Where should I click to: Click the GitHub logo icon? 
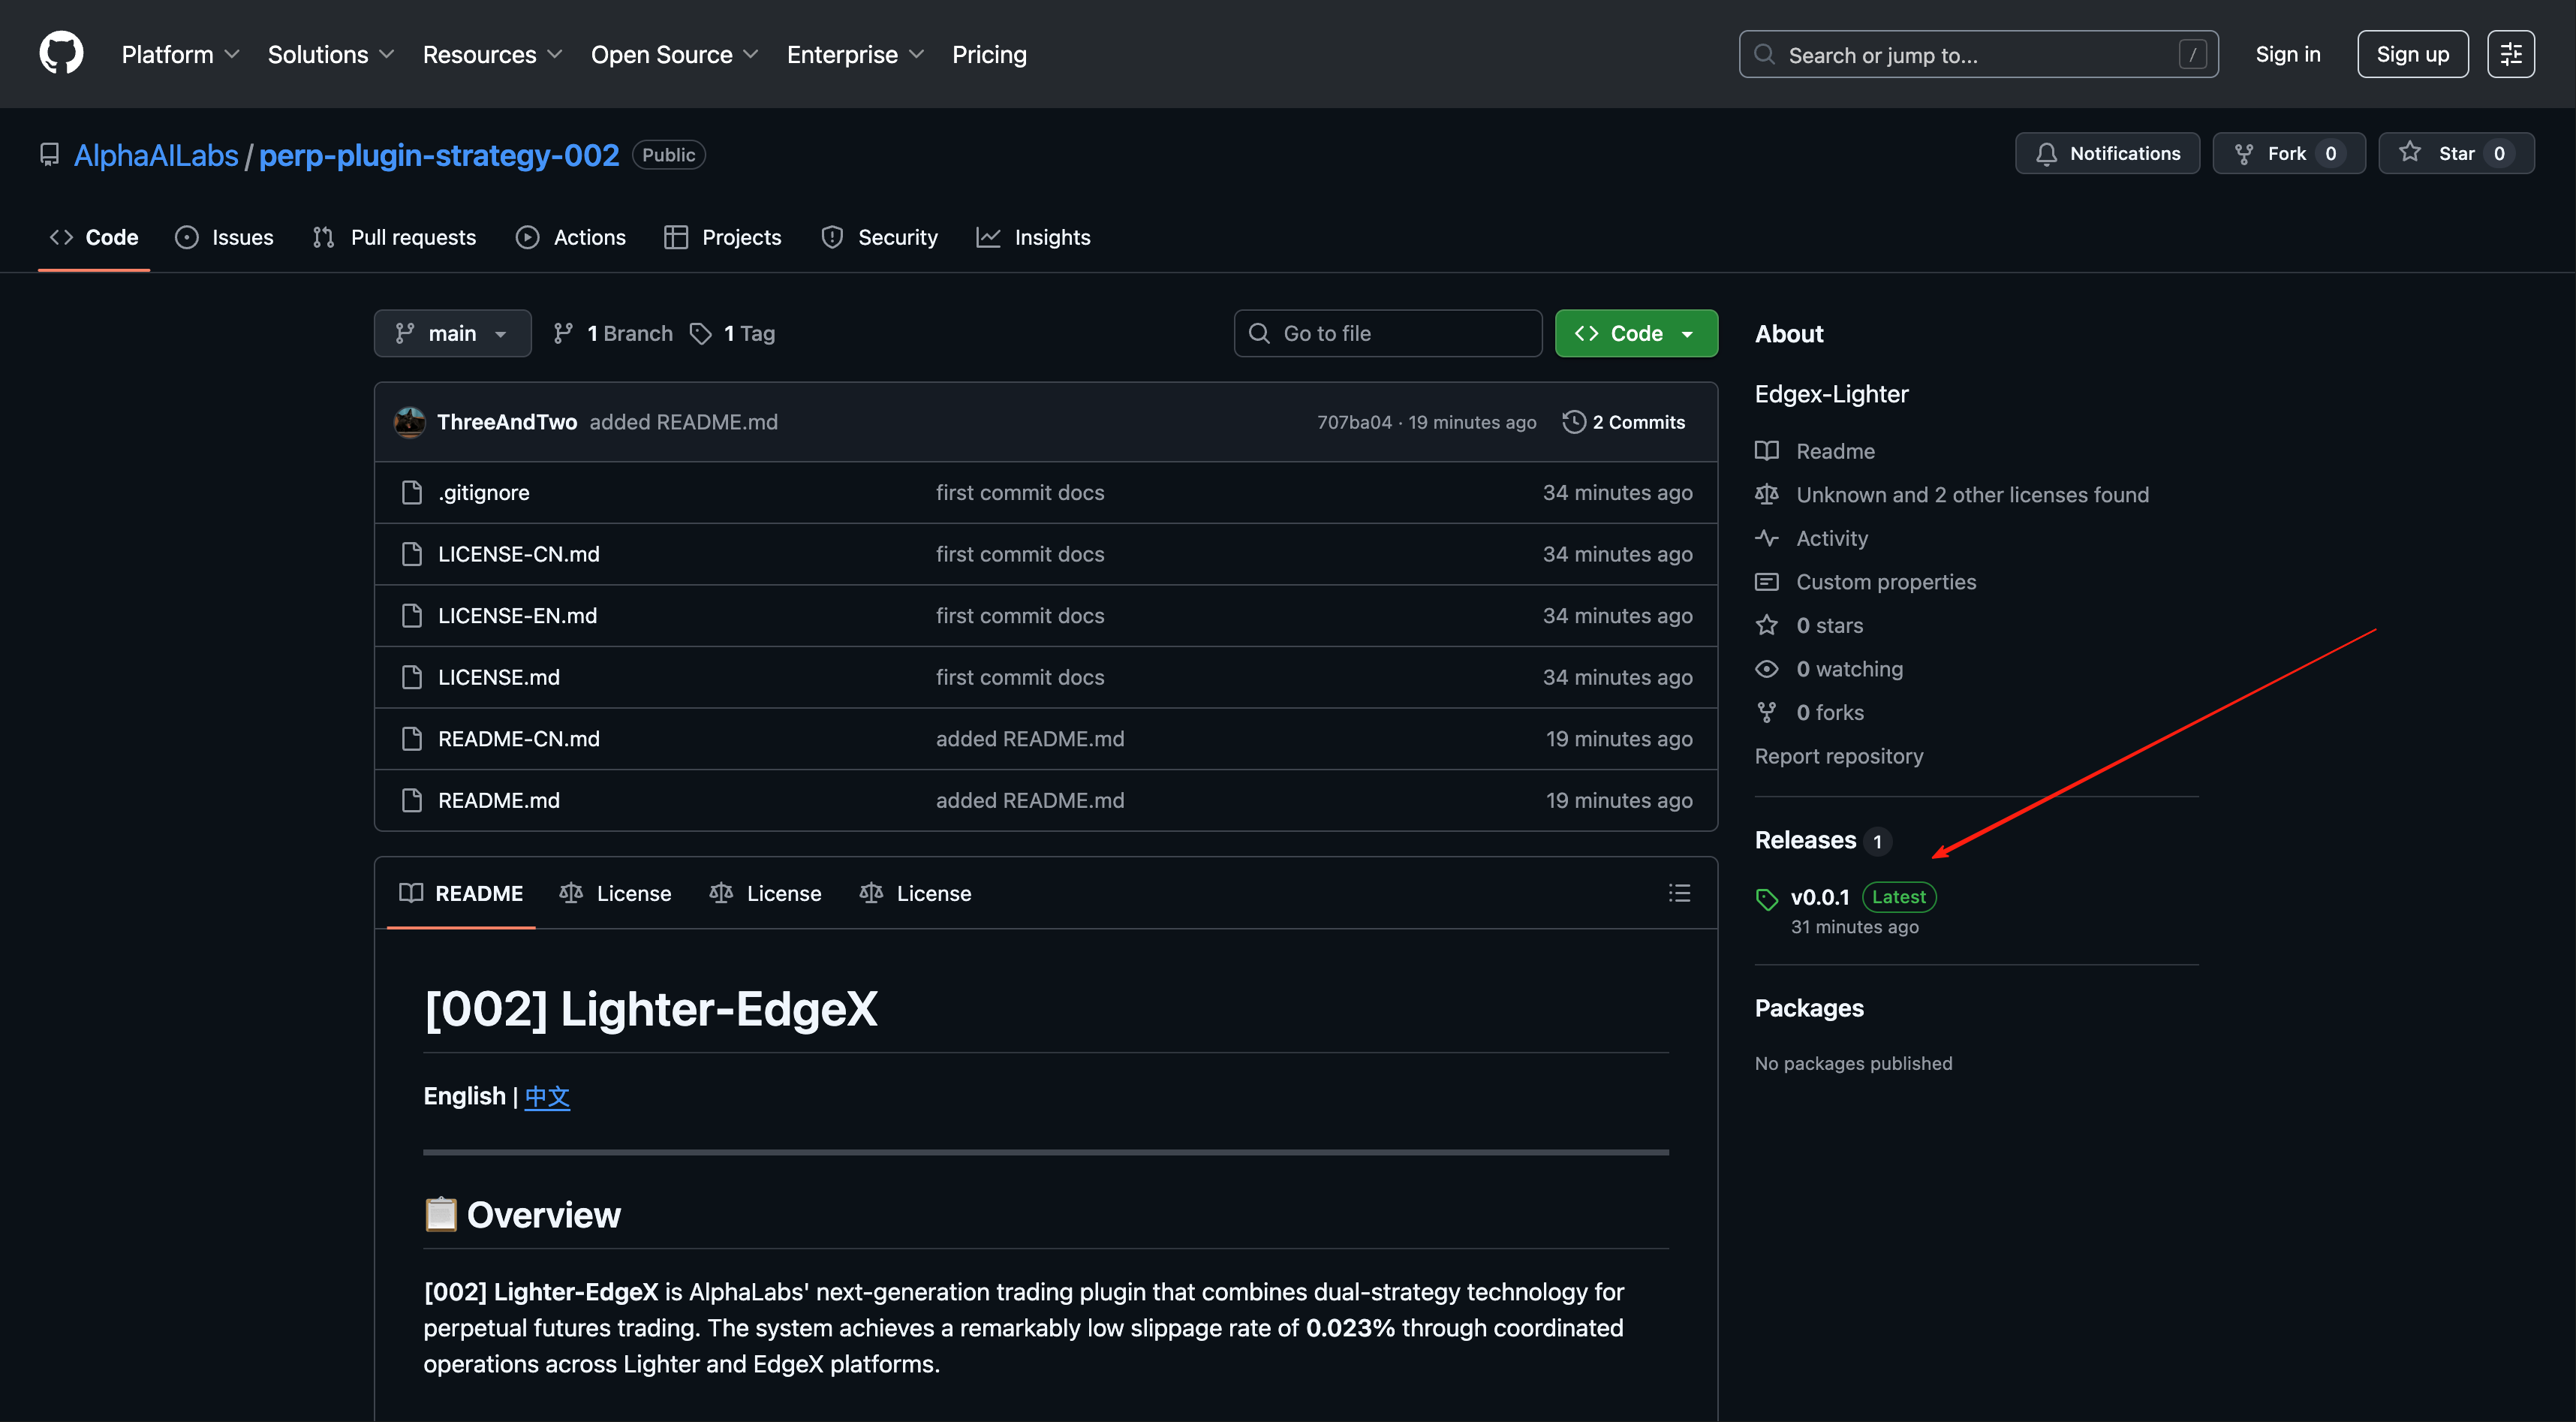tap(61, 53)
